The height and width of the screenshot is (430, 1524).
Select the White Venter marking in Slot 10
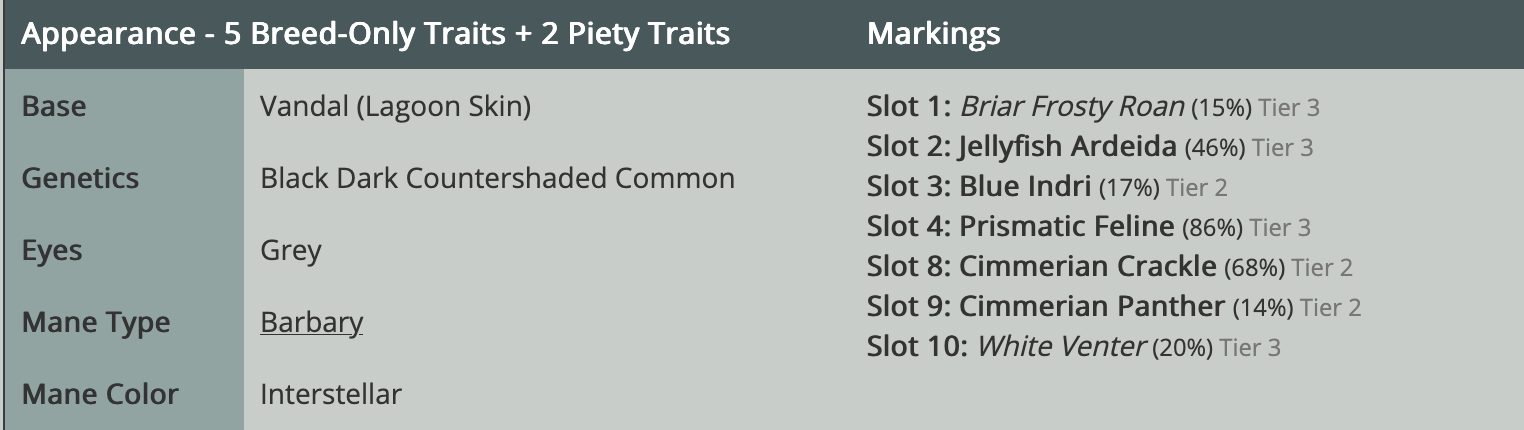tap(1061, 347)
